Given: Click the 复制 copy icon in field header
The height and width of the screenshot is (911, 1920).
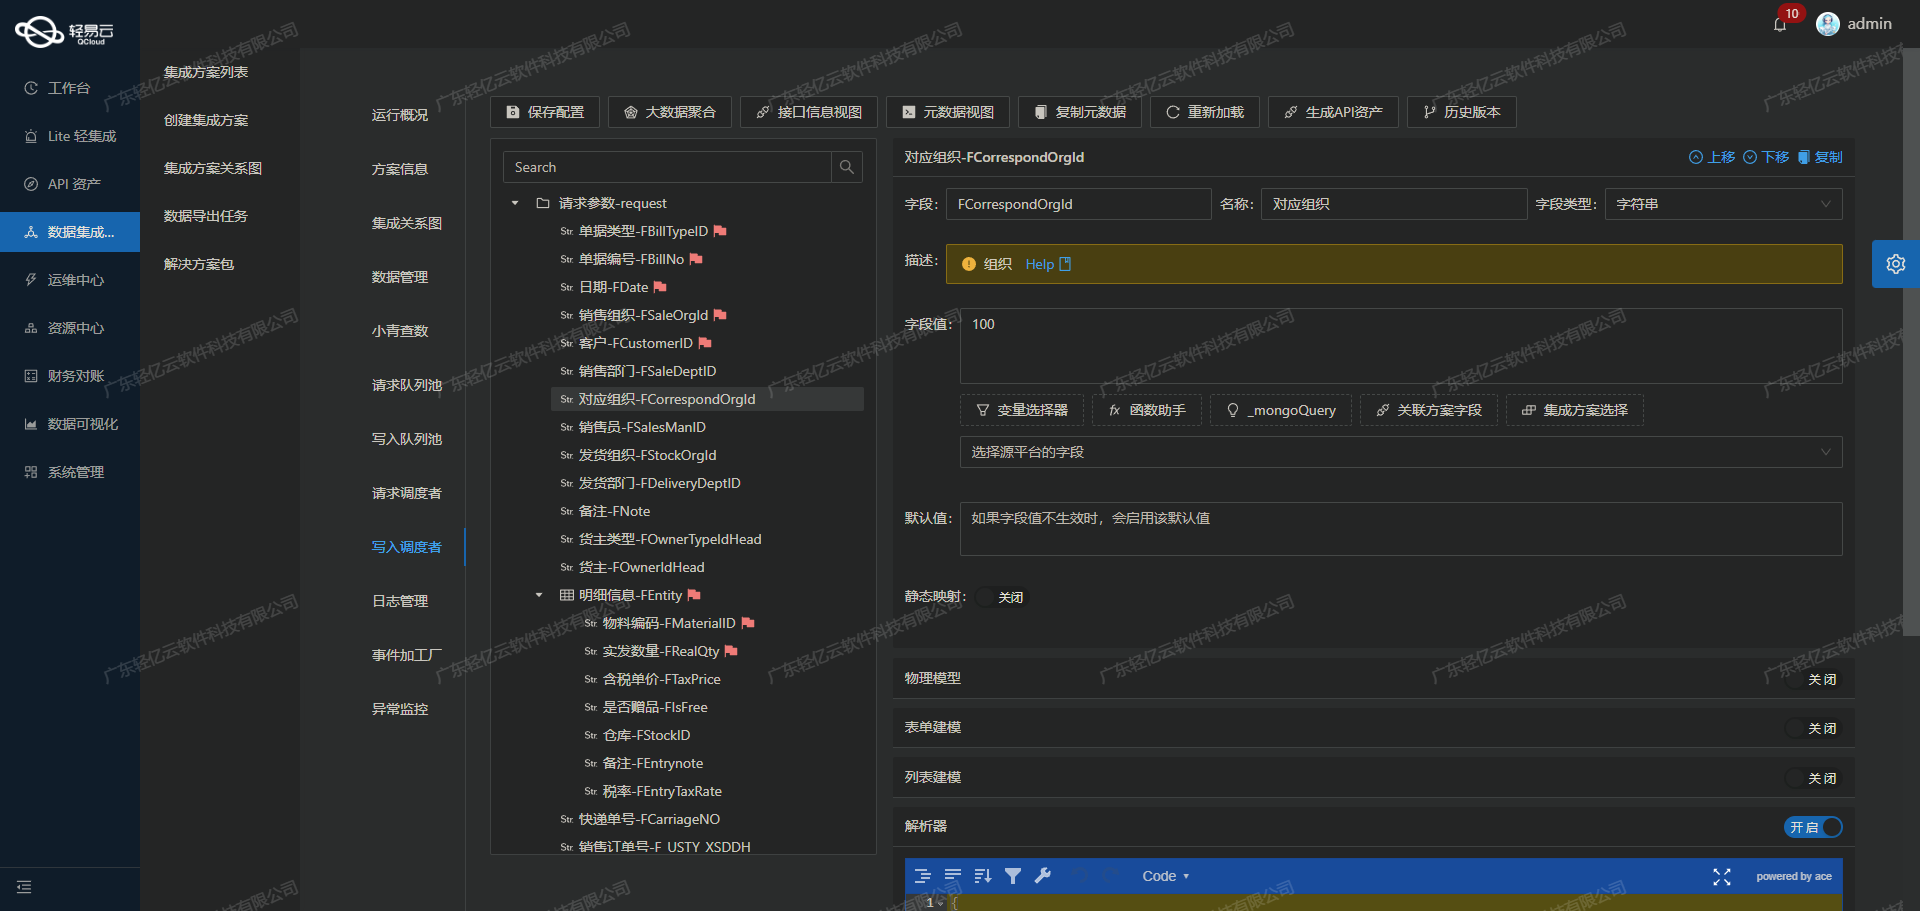Looking at the screenshot, I should coord(1804,157).
